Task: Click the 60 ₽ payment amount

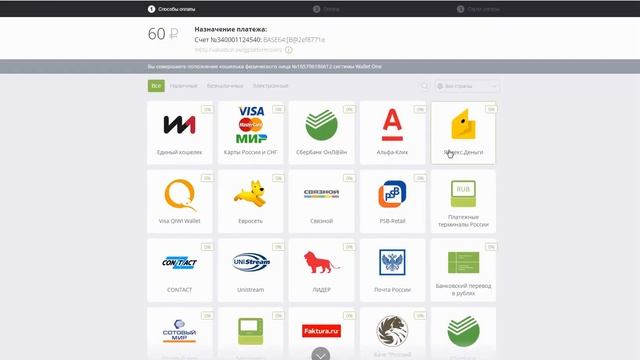Action: pyautogui.click(x=163, y=34)
